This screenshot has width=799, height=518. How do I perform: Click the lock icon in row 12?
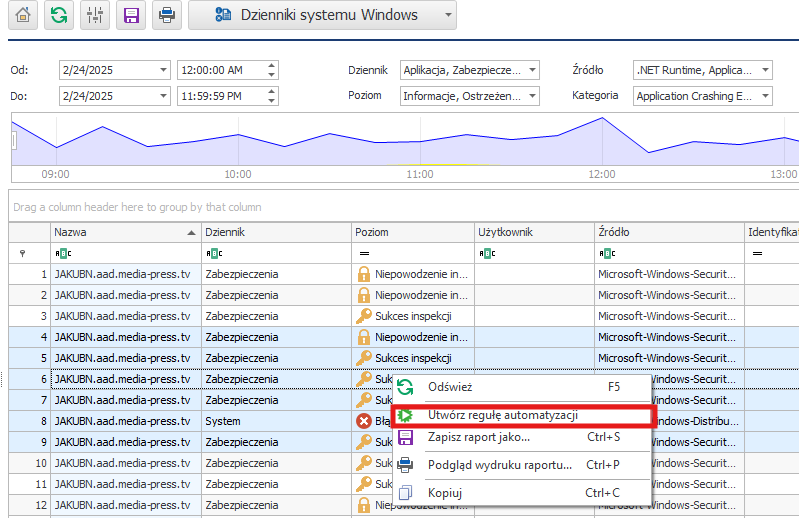[363, 505]
